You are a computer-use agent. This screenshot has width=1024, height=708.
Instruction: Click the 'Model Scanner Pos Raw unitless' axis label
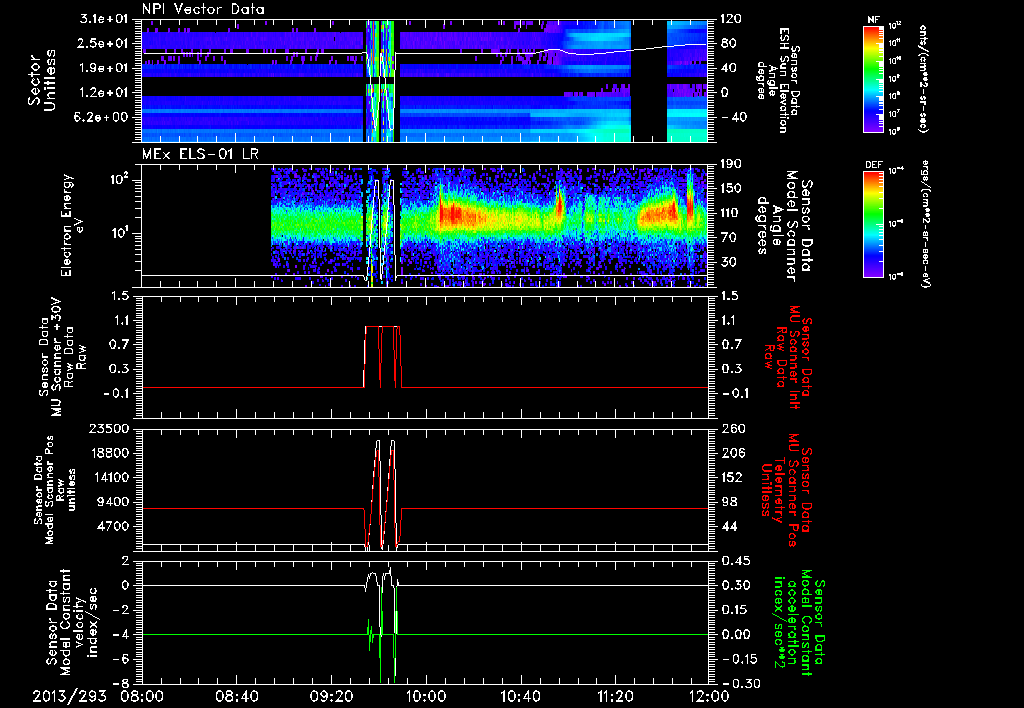coord(55,490)
